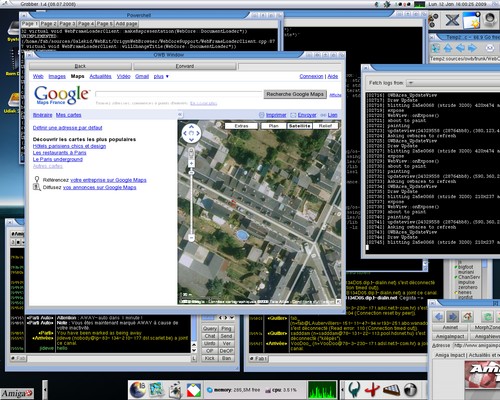Click the OWB Window URL field

[x=290, y=66]
